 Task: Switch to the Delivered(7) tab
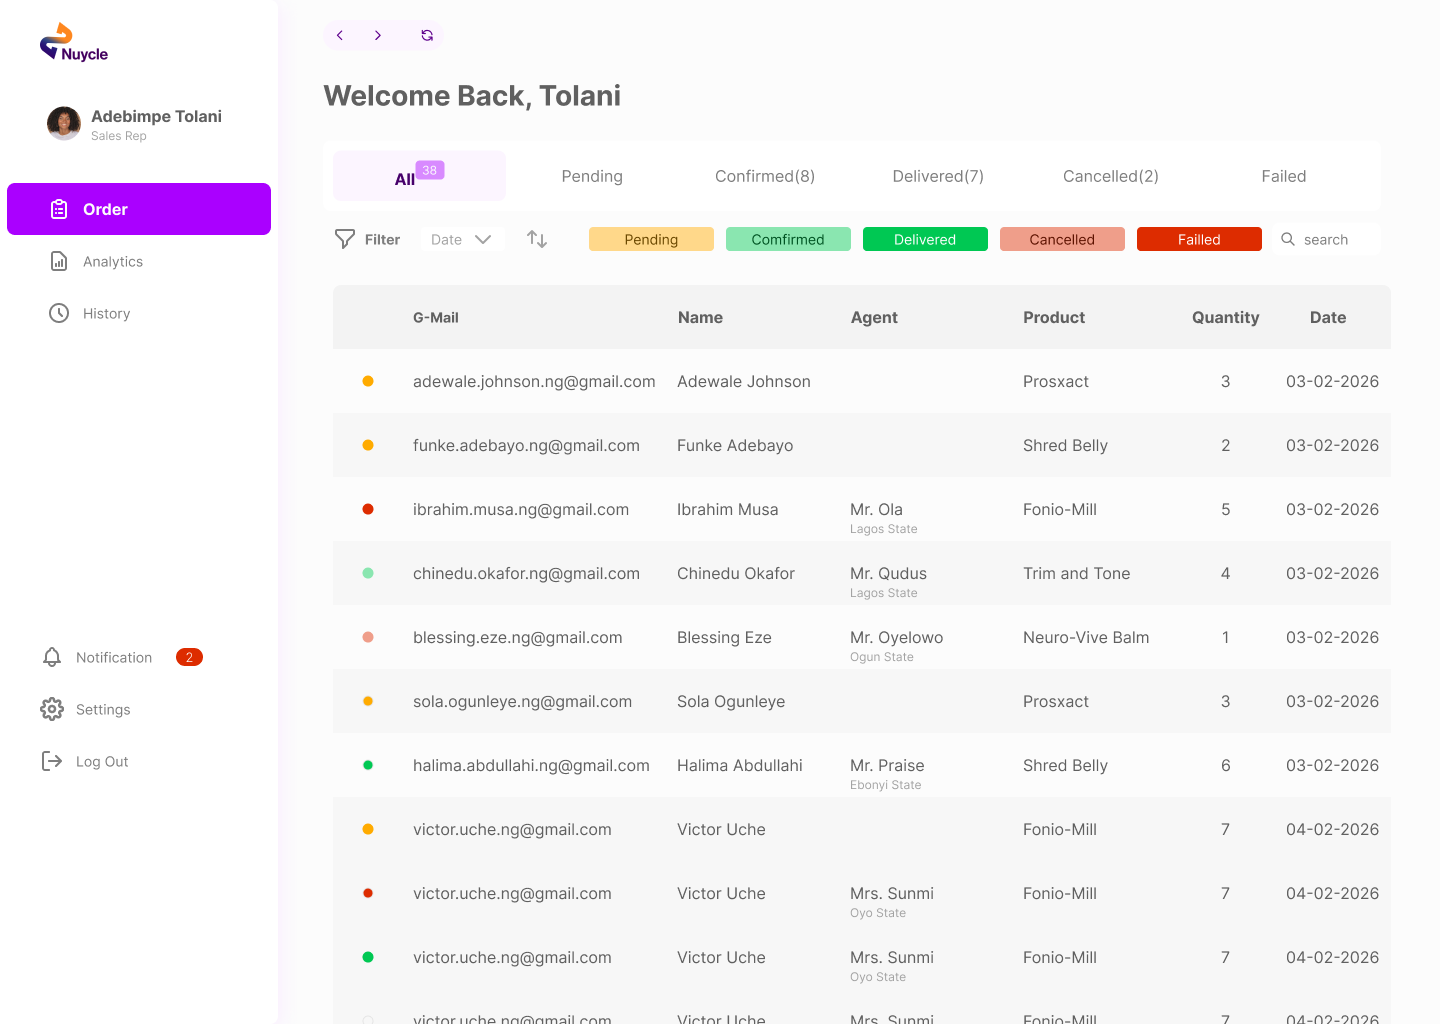938,176
